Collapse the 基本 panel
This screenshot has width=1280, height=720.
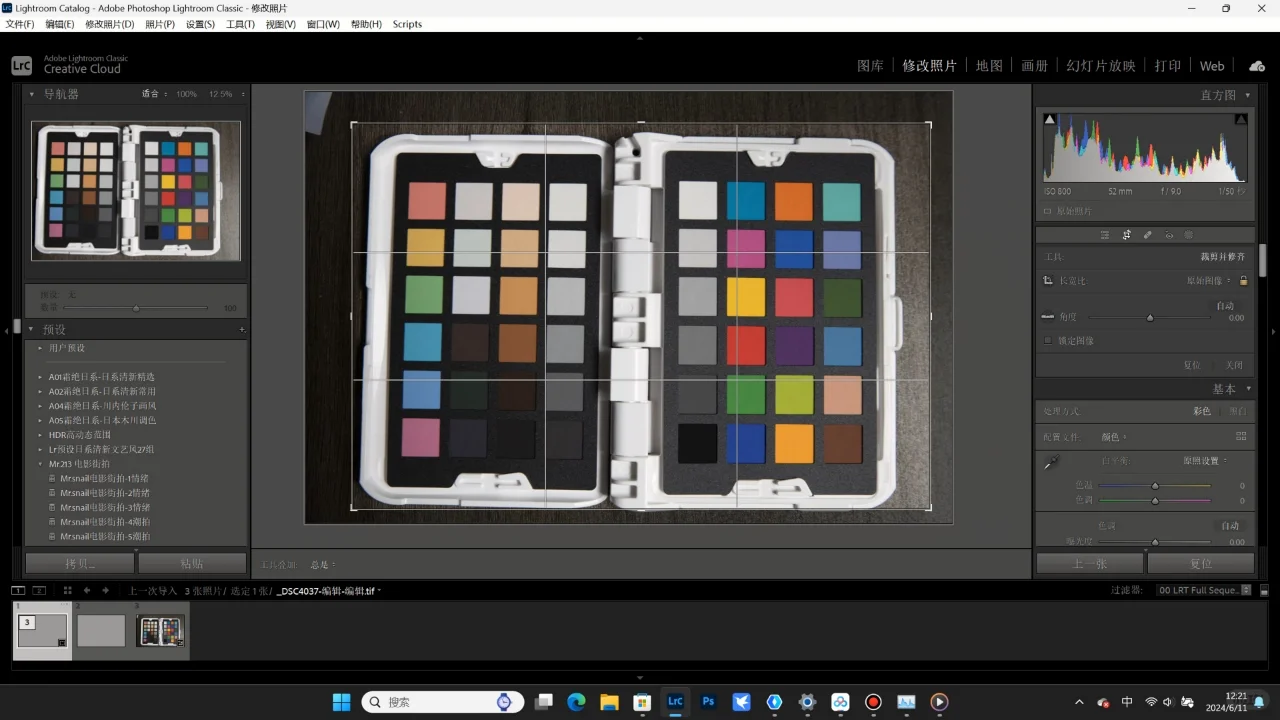coord(1248,389)
